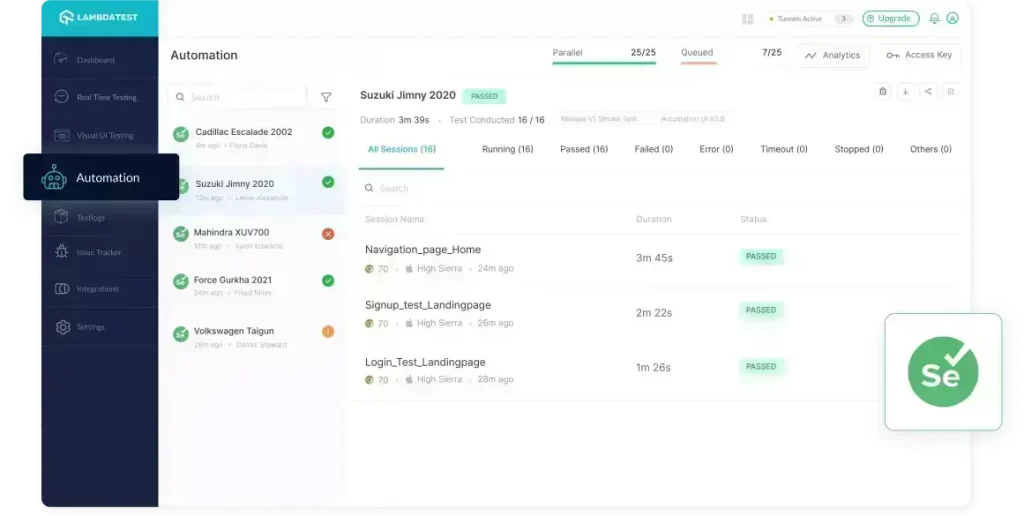Open the user profile avatar
The image size is (1024, 516).
point(953,18)
